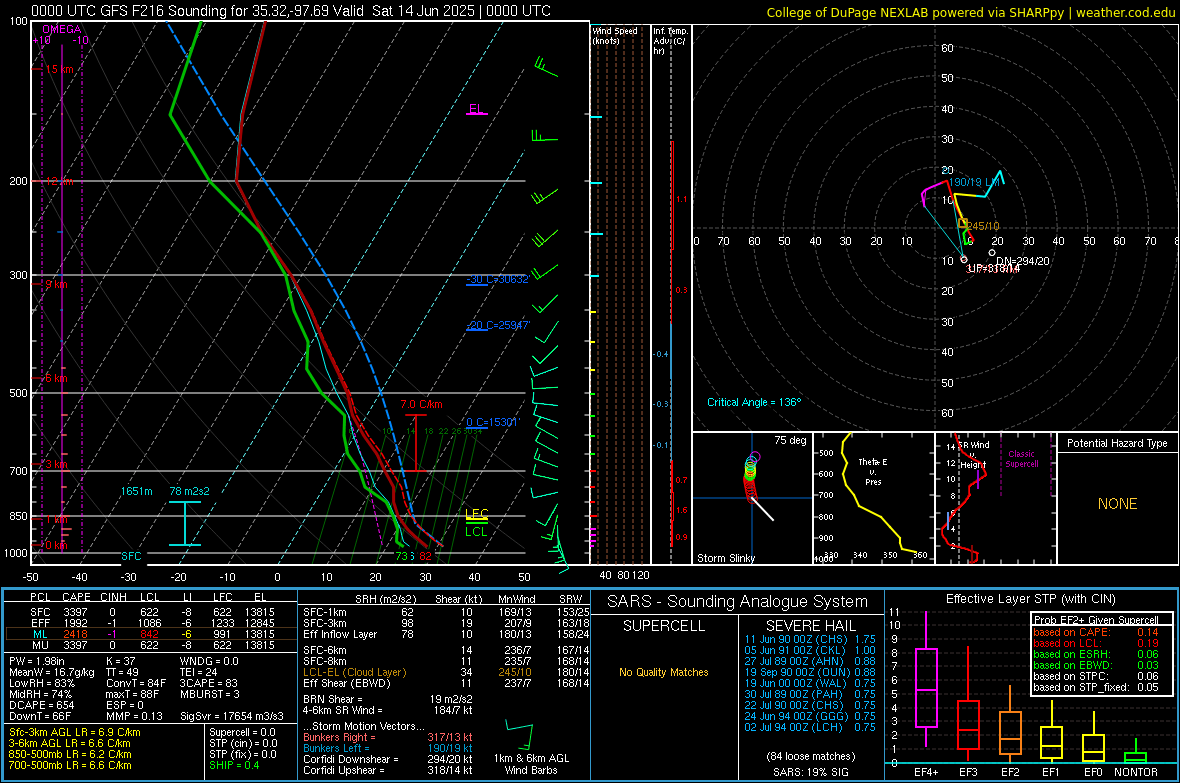Click the "SR Wind v. Height" inset label
Viewport: 1180px width, 783px height.
click(973, 455)
